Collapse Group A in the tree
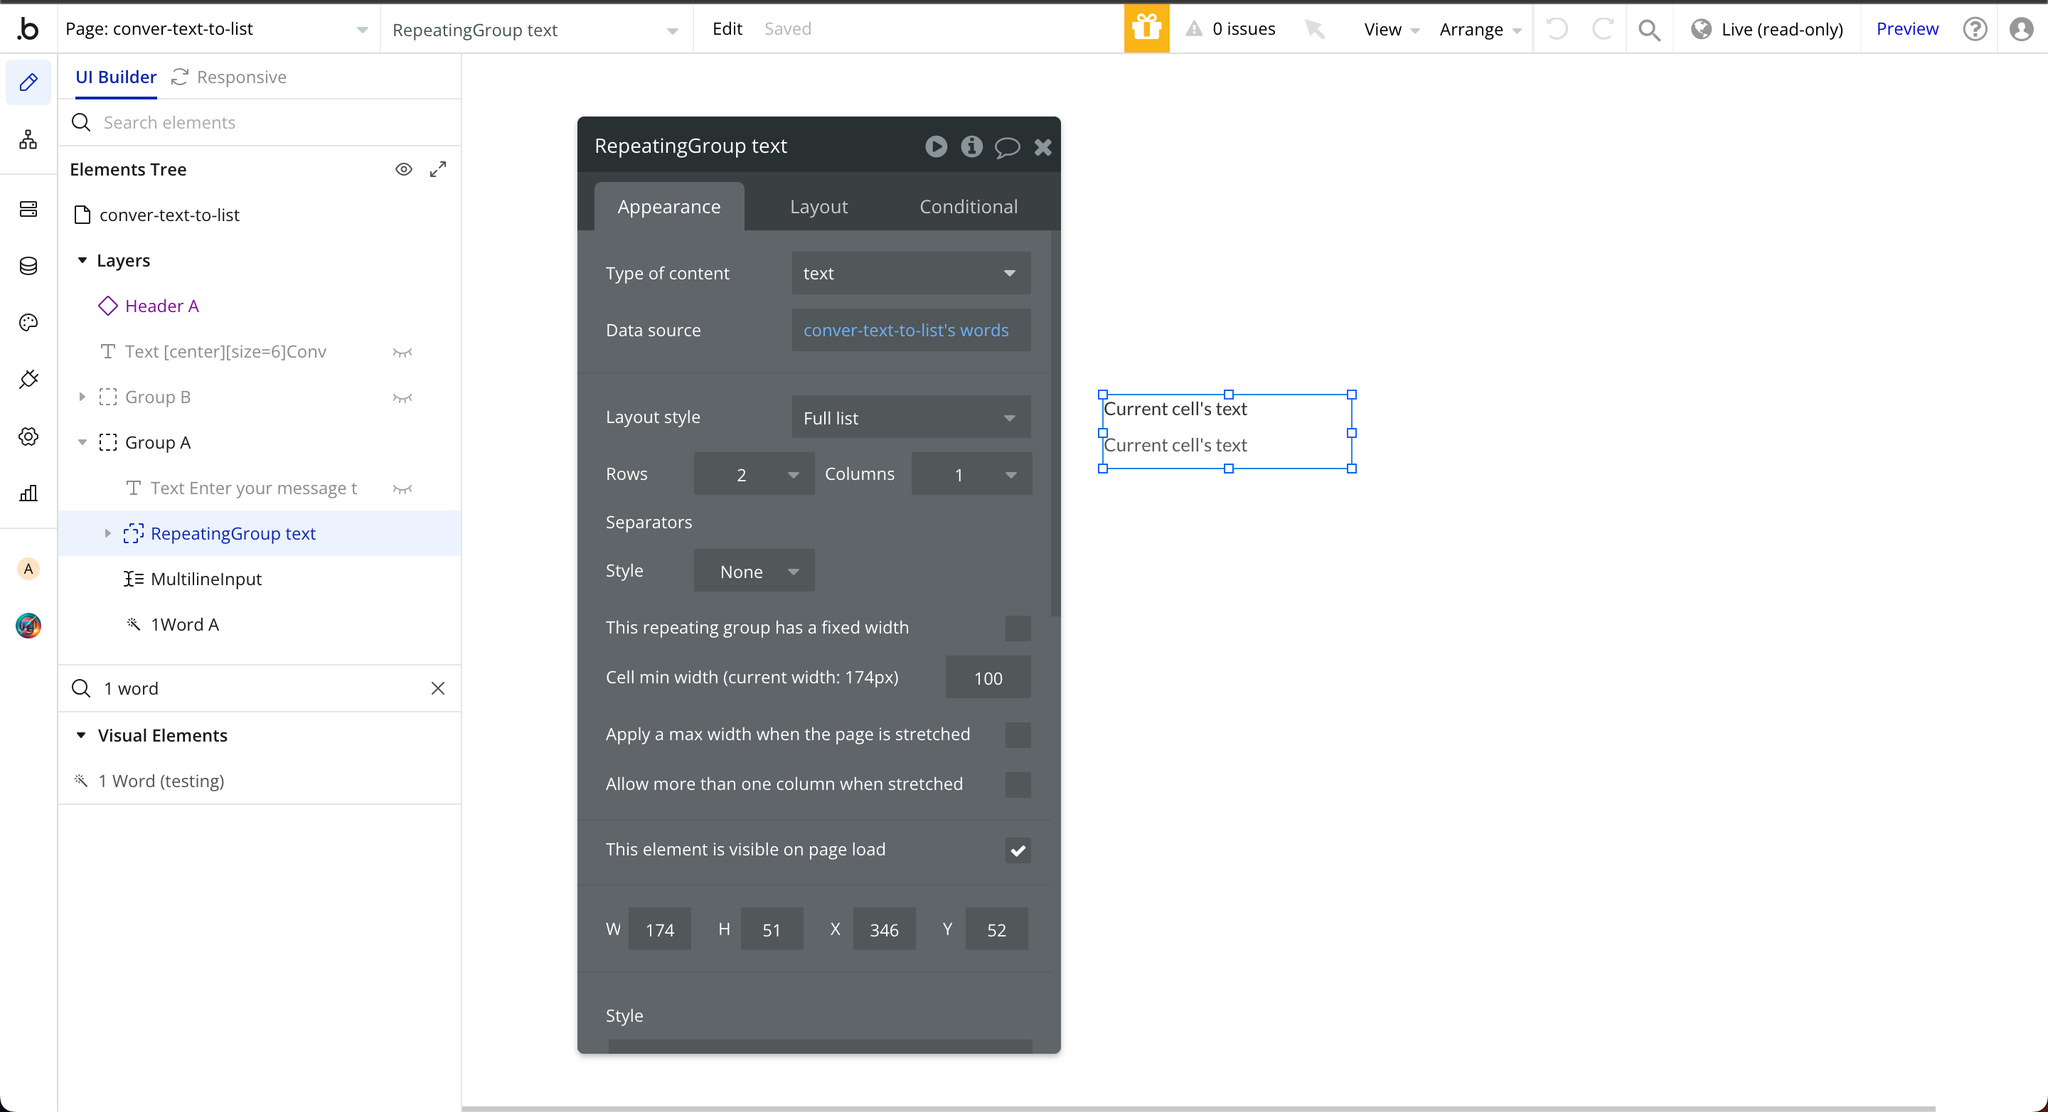 tap(82, 442)
